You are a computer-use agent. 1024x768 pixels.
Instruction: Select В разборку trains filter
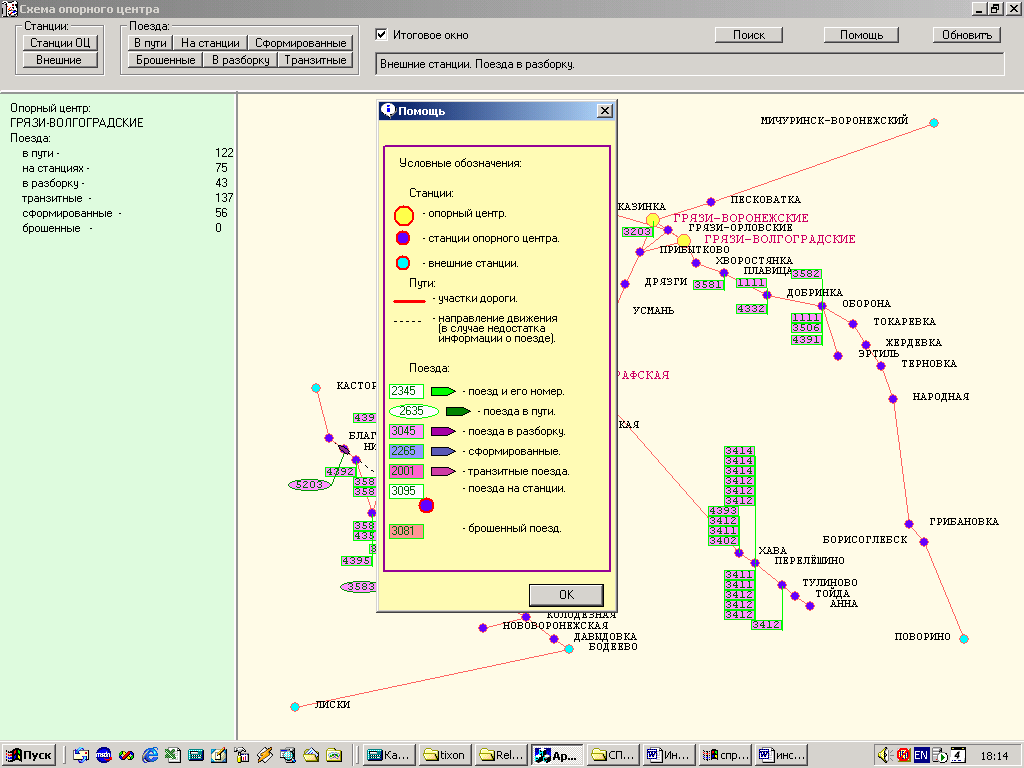(240, 60)
